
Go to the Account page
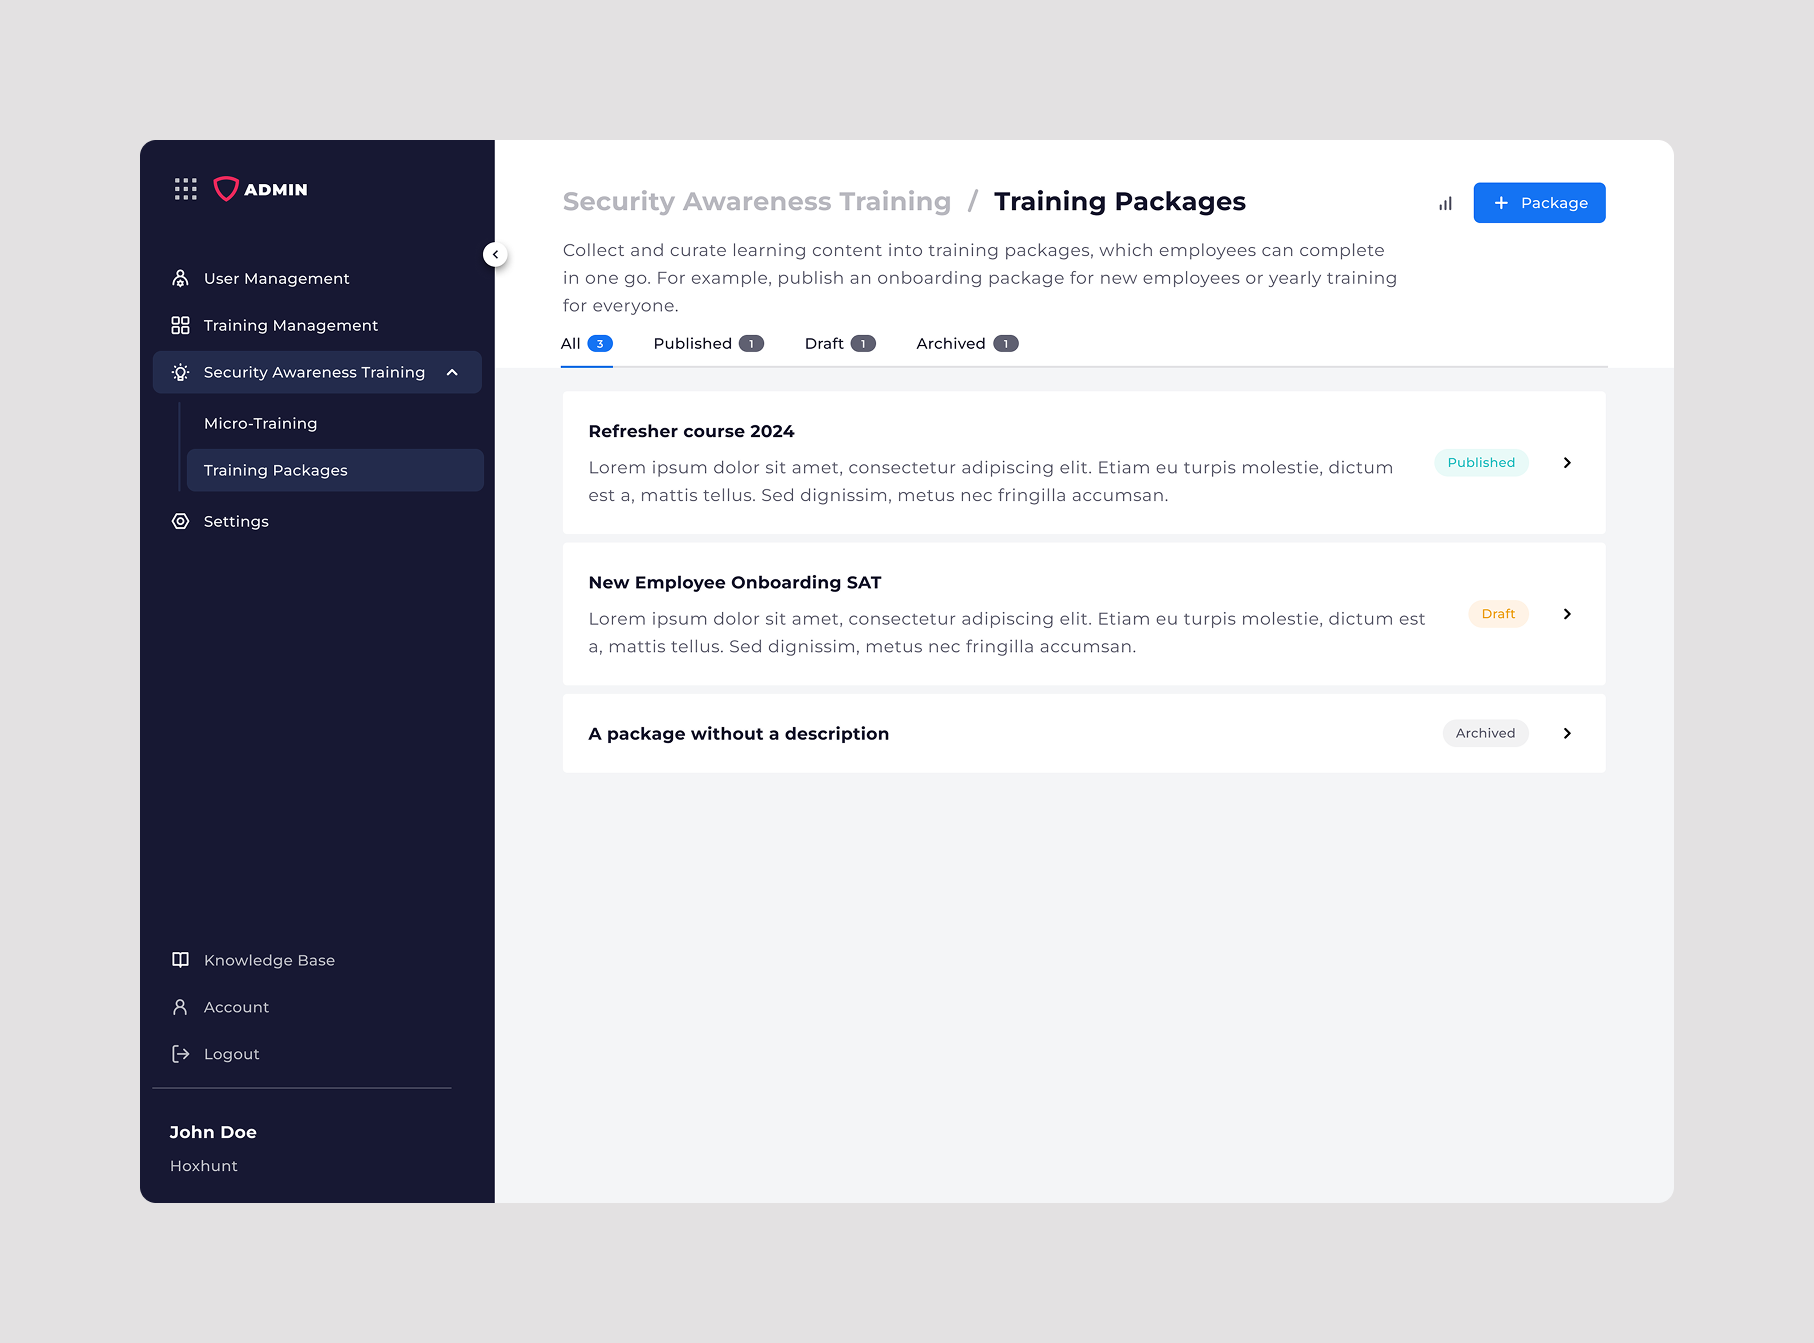point(236,1007)
